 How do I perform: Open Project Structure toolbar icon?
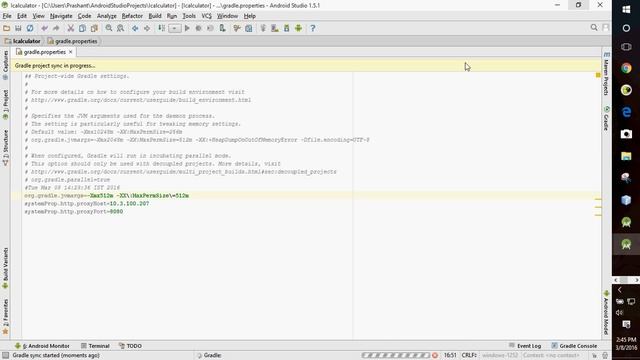249,28
